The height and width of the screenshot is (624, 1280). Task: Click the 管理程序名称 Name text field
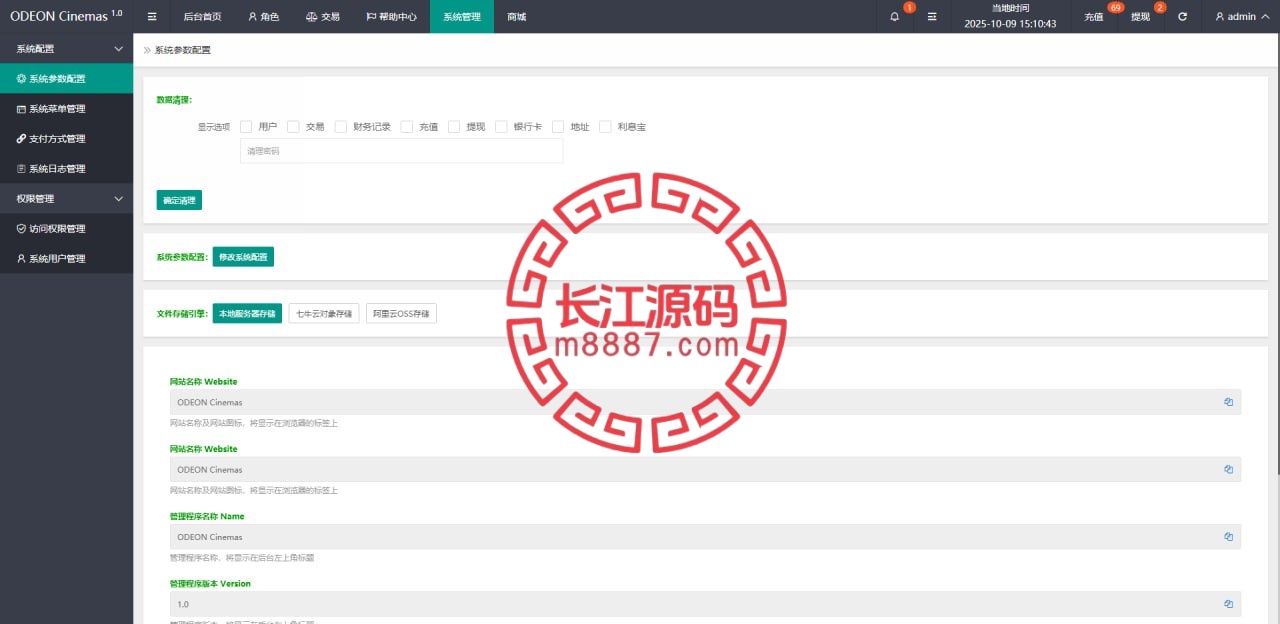point(705,537)
